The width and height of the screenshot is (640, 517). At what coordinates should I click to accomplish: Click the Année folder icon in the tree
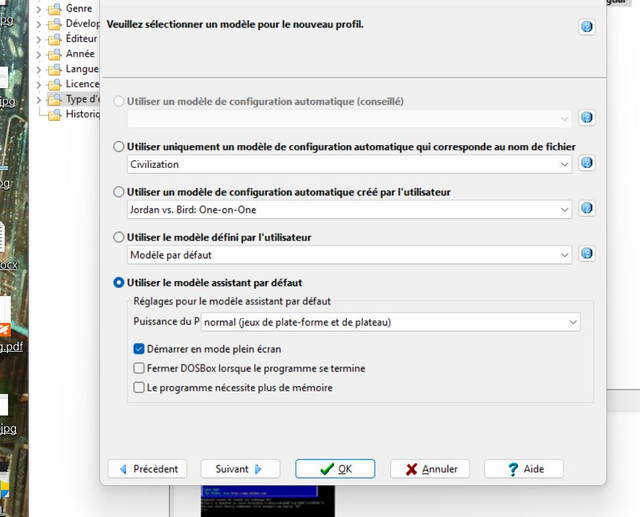pos(54,54)
